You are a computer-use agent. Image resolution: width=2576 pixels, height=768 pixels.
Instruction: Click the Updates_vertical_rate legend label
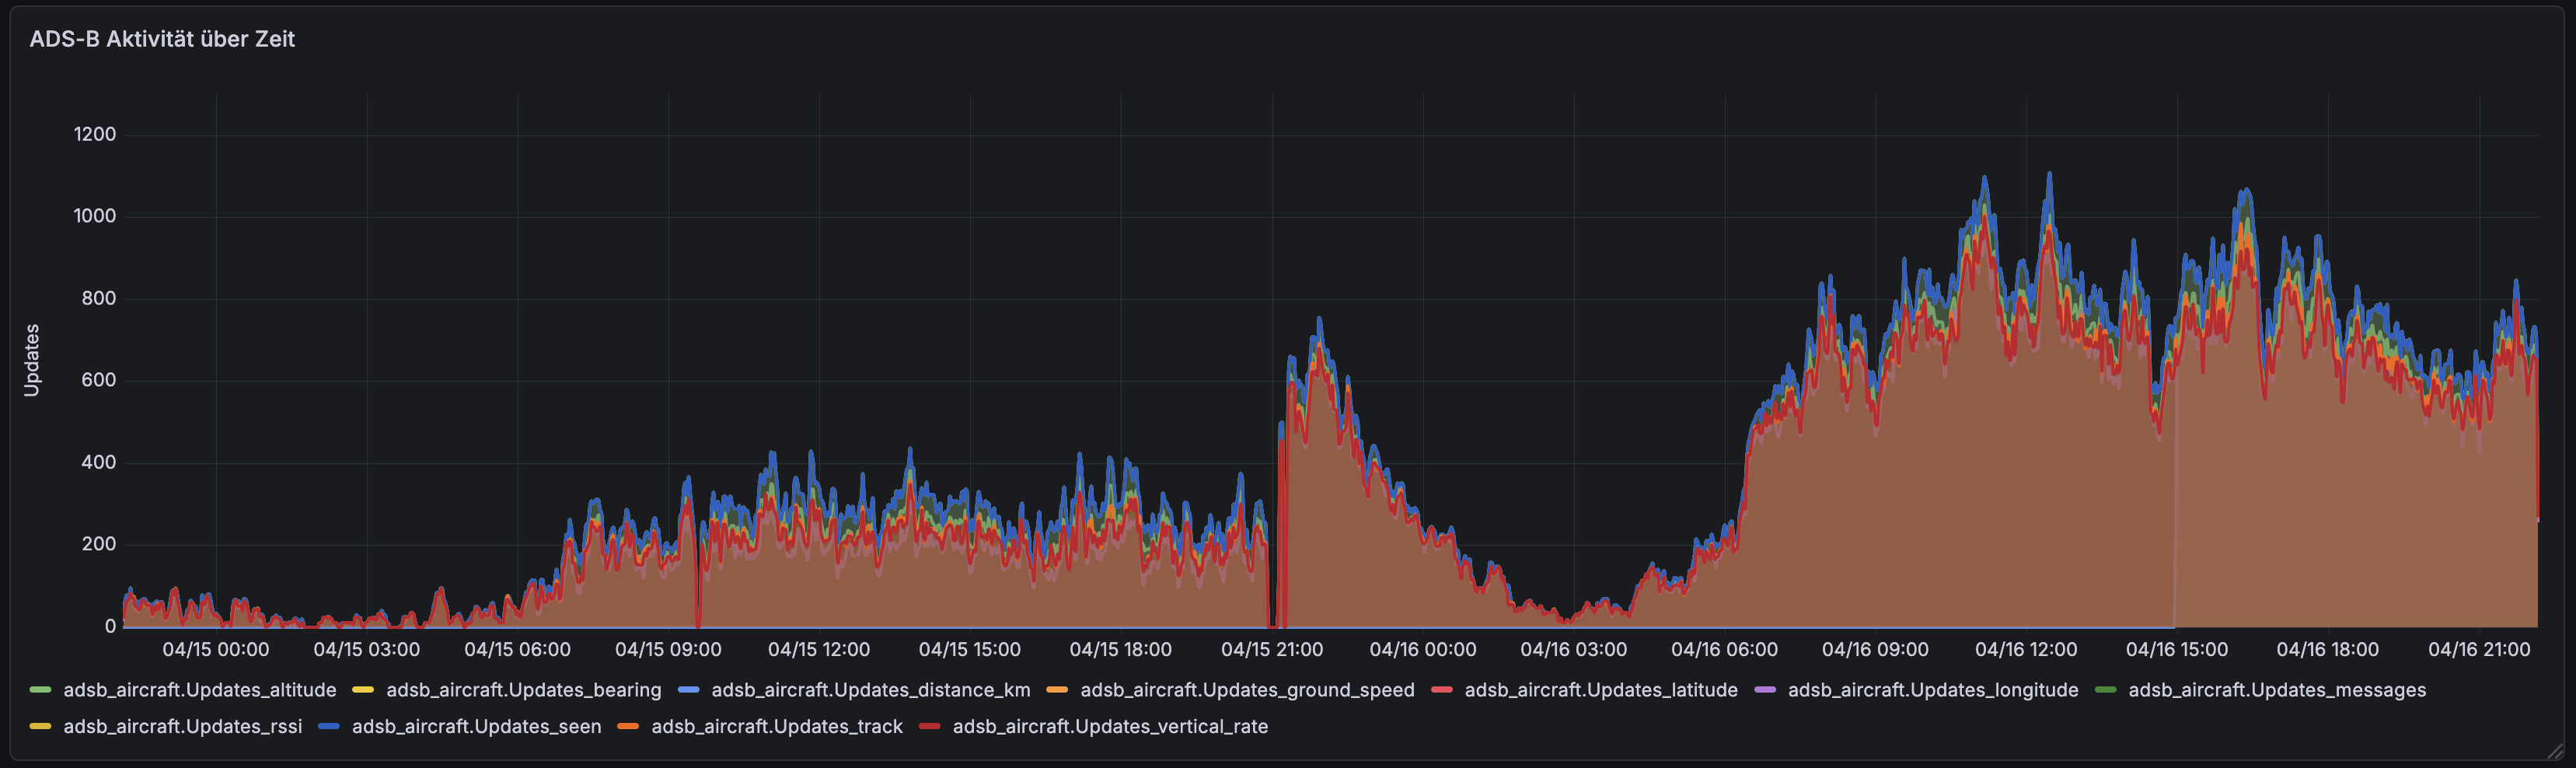pos(1109,727)
